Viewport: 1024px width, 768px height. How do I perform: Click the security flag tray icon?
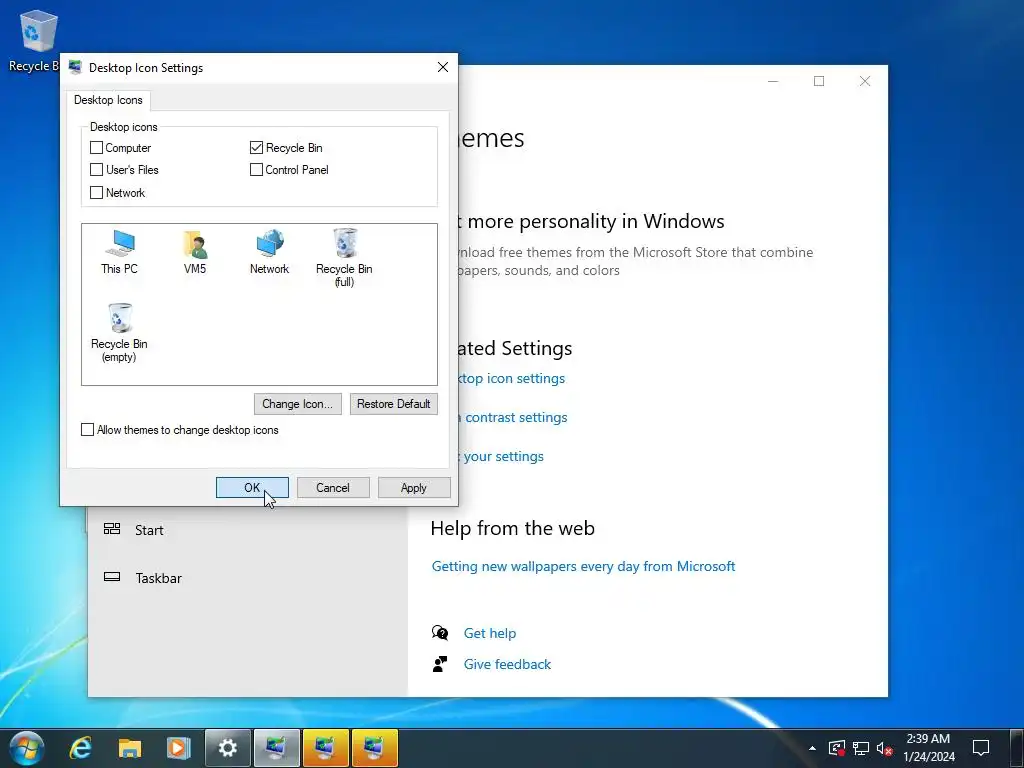837,748
